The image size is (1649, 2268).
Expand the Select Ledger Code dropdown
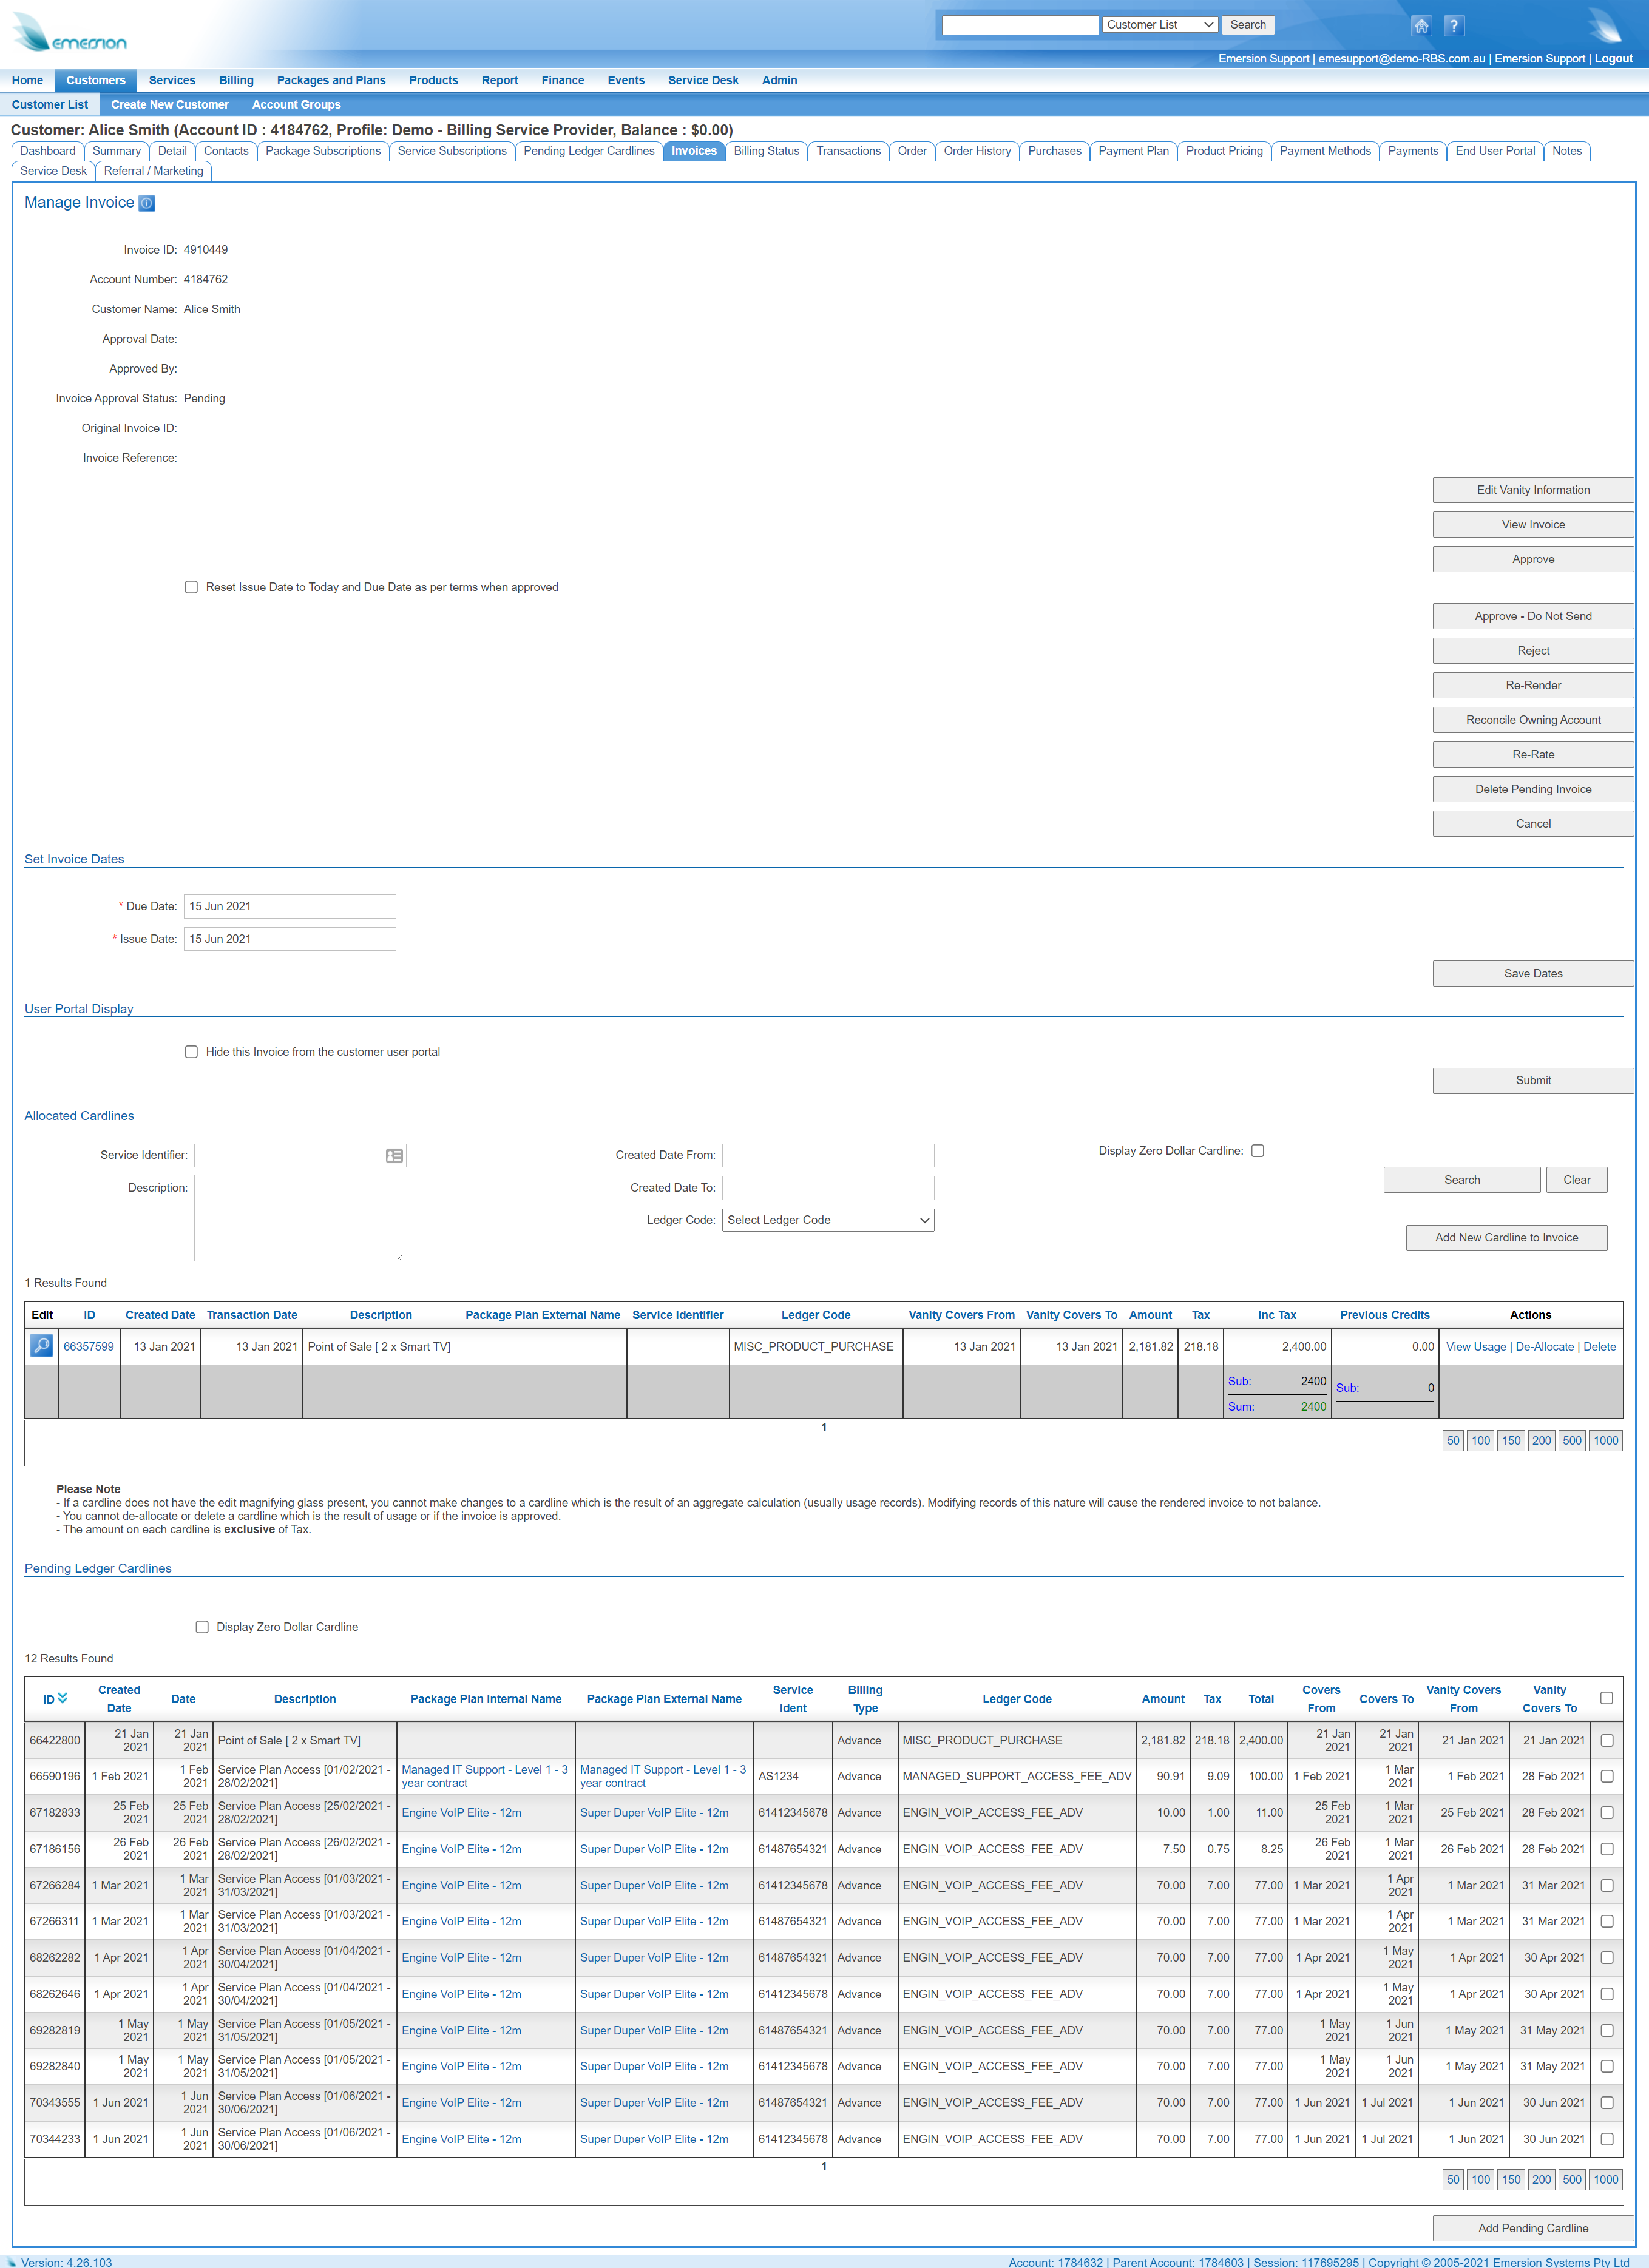point(827,1220)
